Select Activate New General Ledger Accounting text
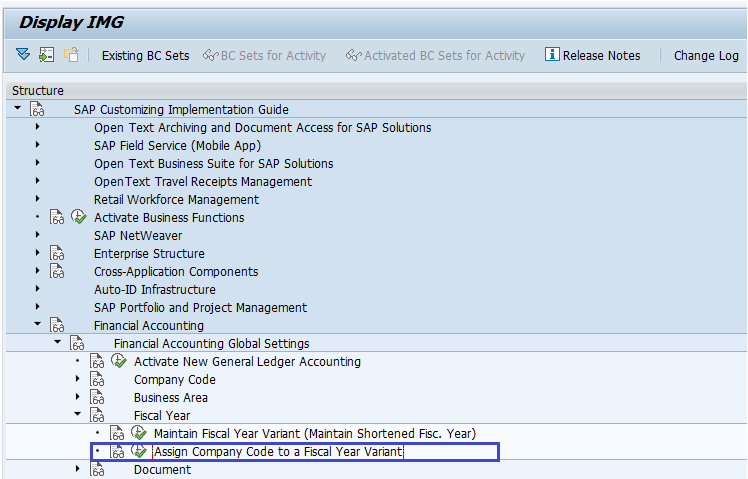Image resolution: width=748 pixels, height=479 pixels. 247,362
